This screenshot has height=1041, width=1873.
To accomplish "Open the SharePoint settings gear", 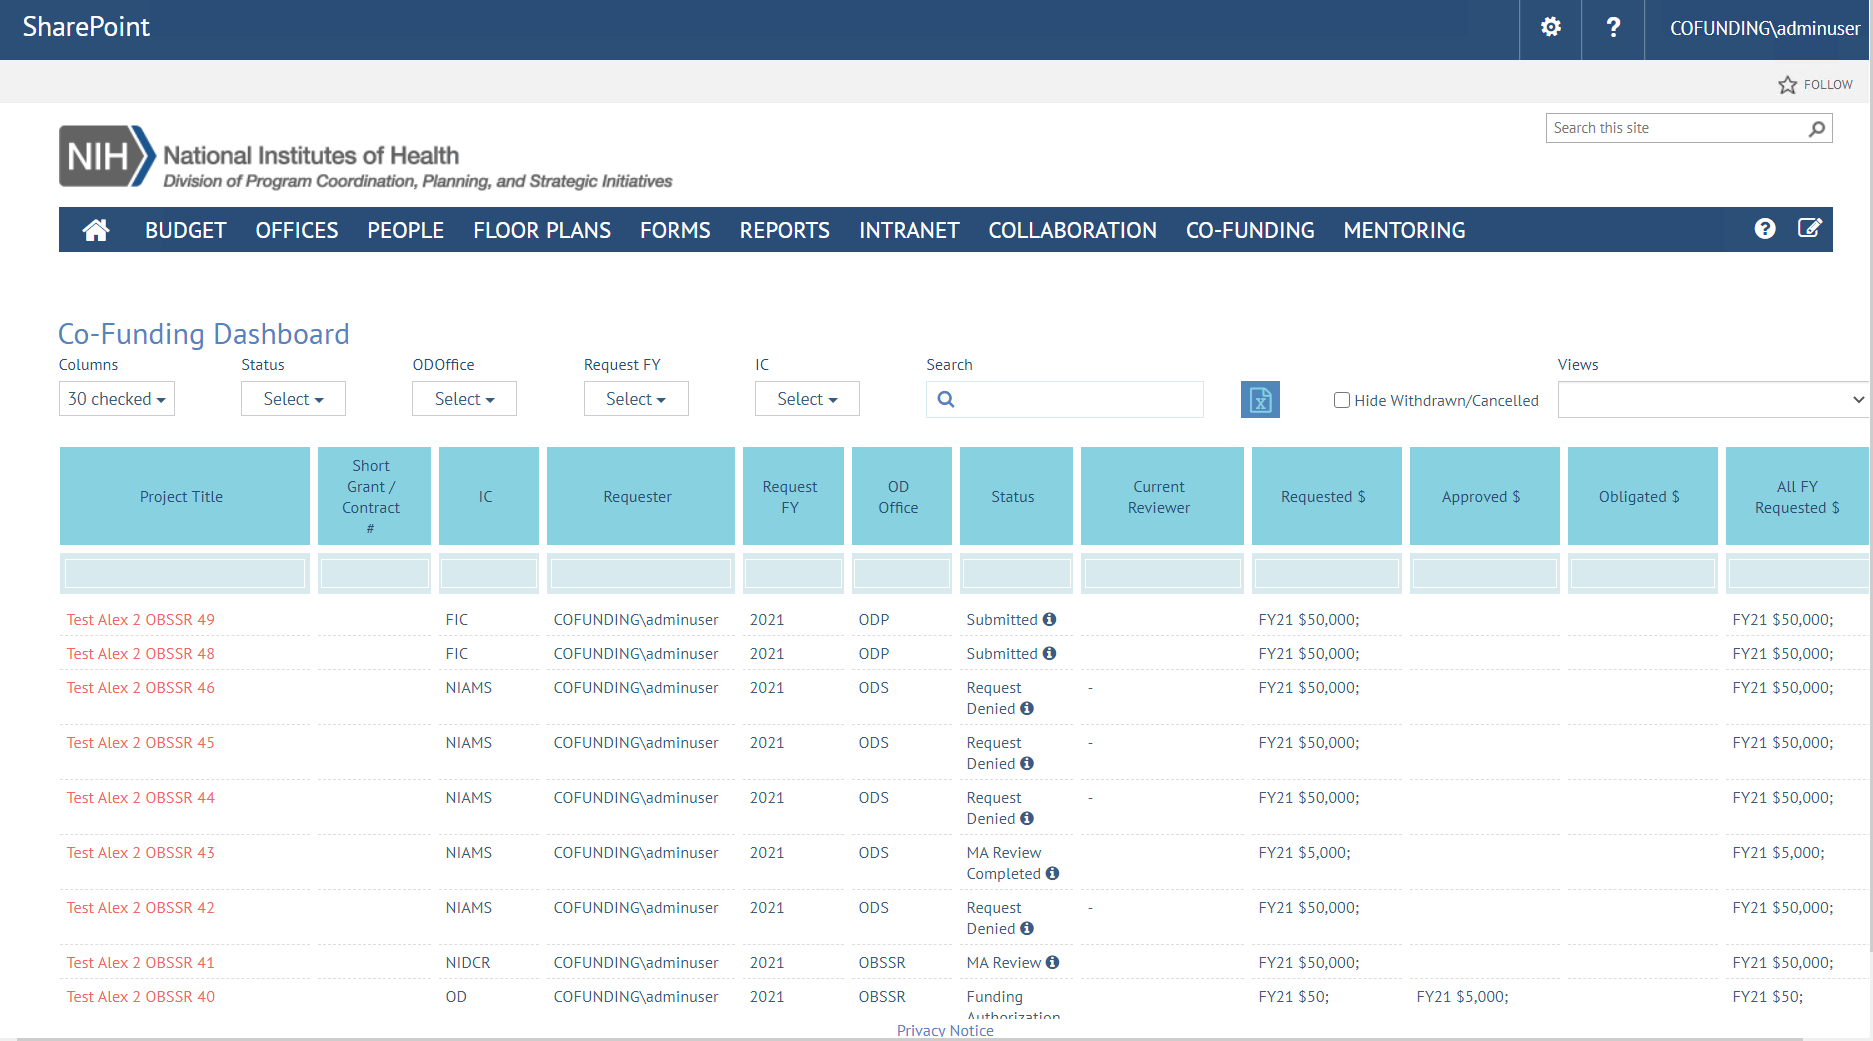I will [x=1550, y=28].
